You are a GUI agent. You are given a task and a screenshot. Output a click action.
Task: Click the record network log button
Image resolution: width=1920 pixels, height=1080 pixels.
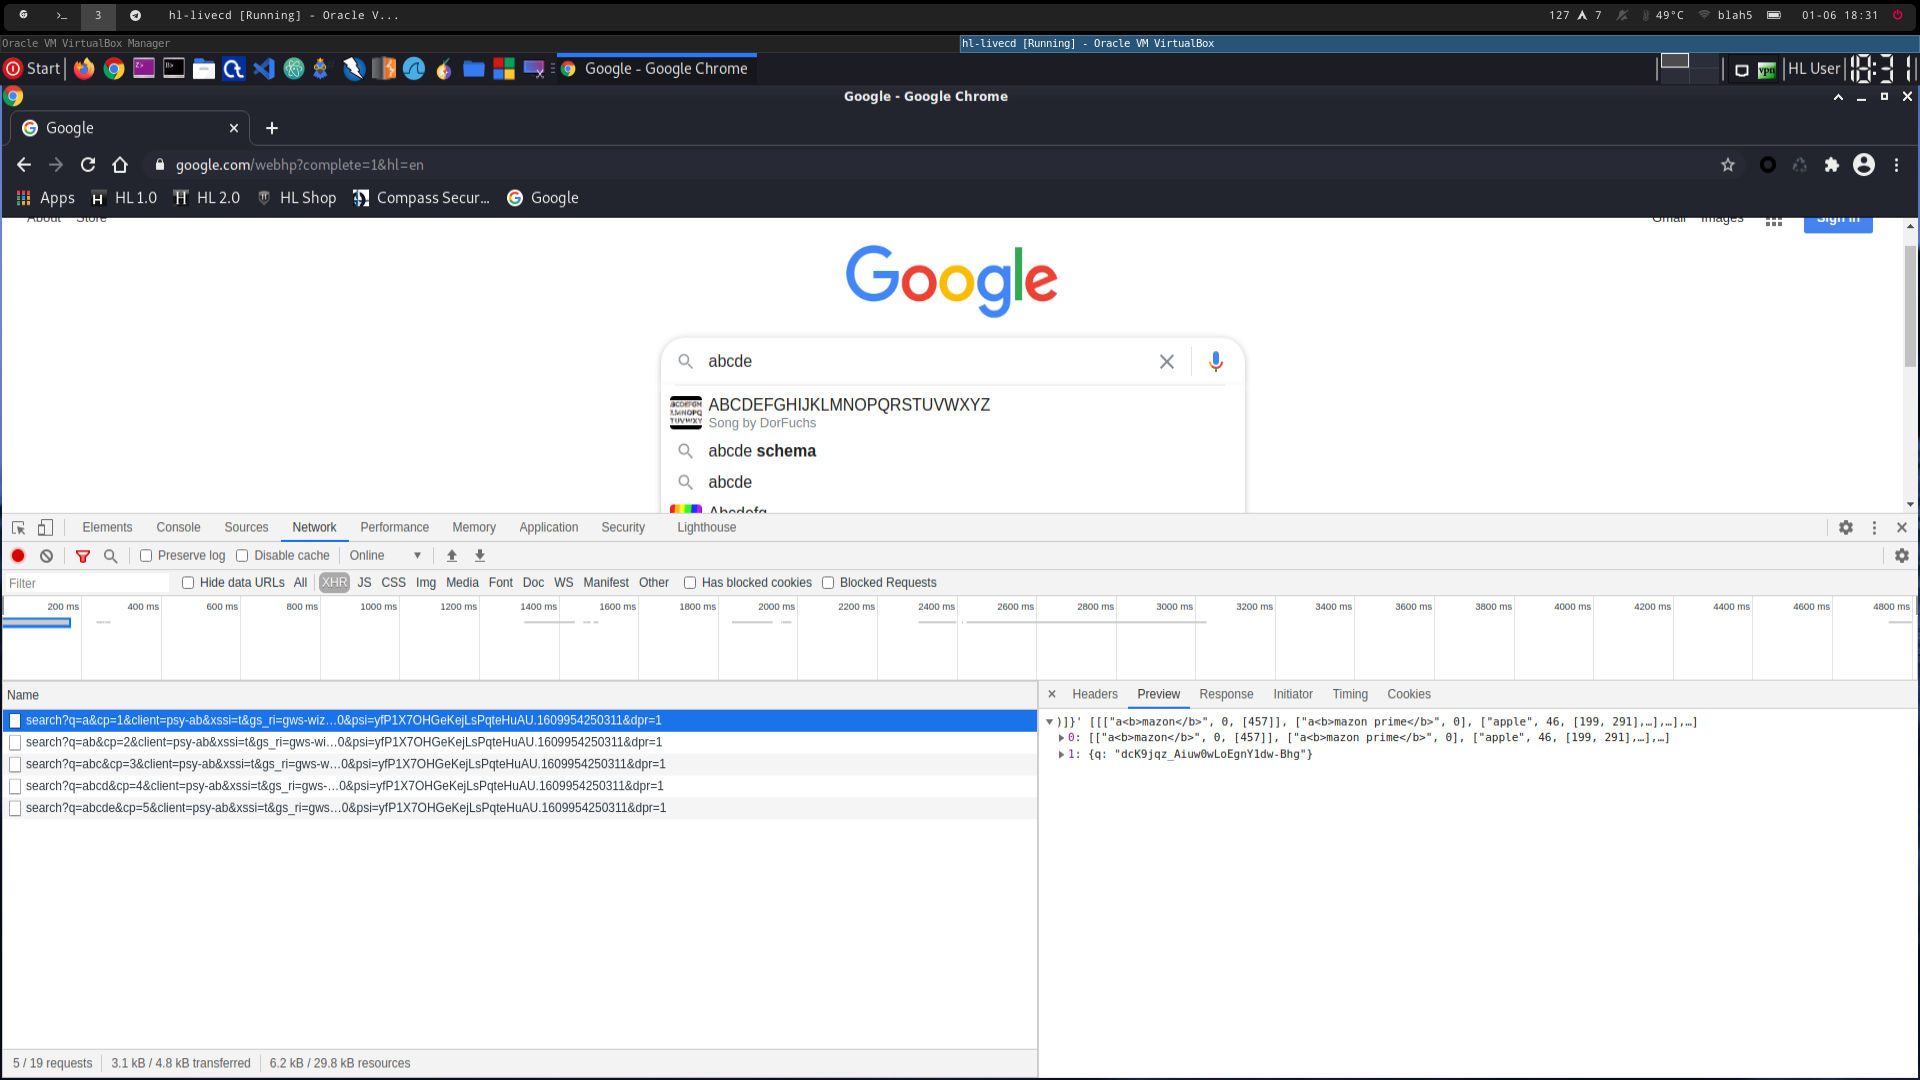point(18,556)
